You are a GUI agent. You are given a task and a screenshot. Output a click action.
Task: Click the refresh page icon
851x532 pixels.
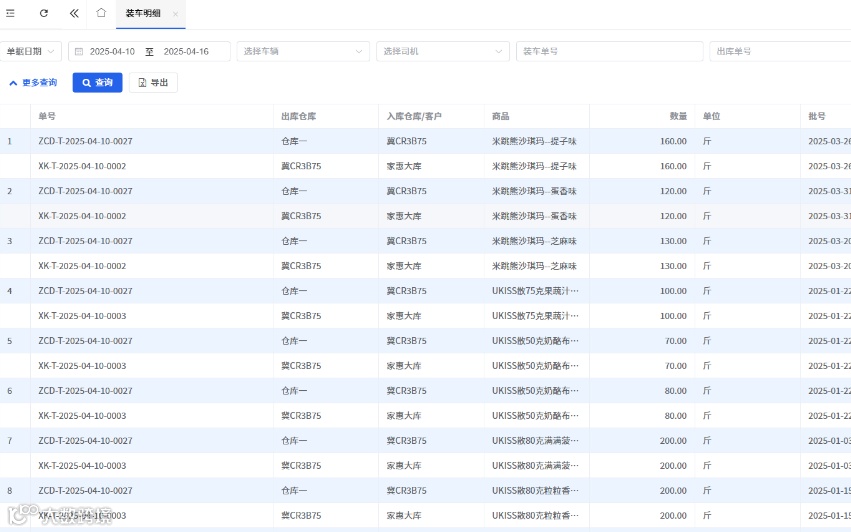pos(44,14)
